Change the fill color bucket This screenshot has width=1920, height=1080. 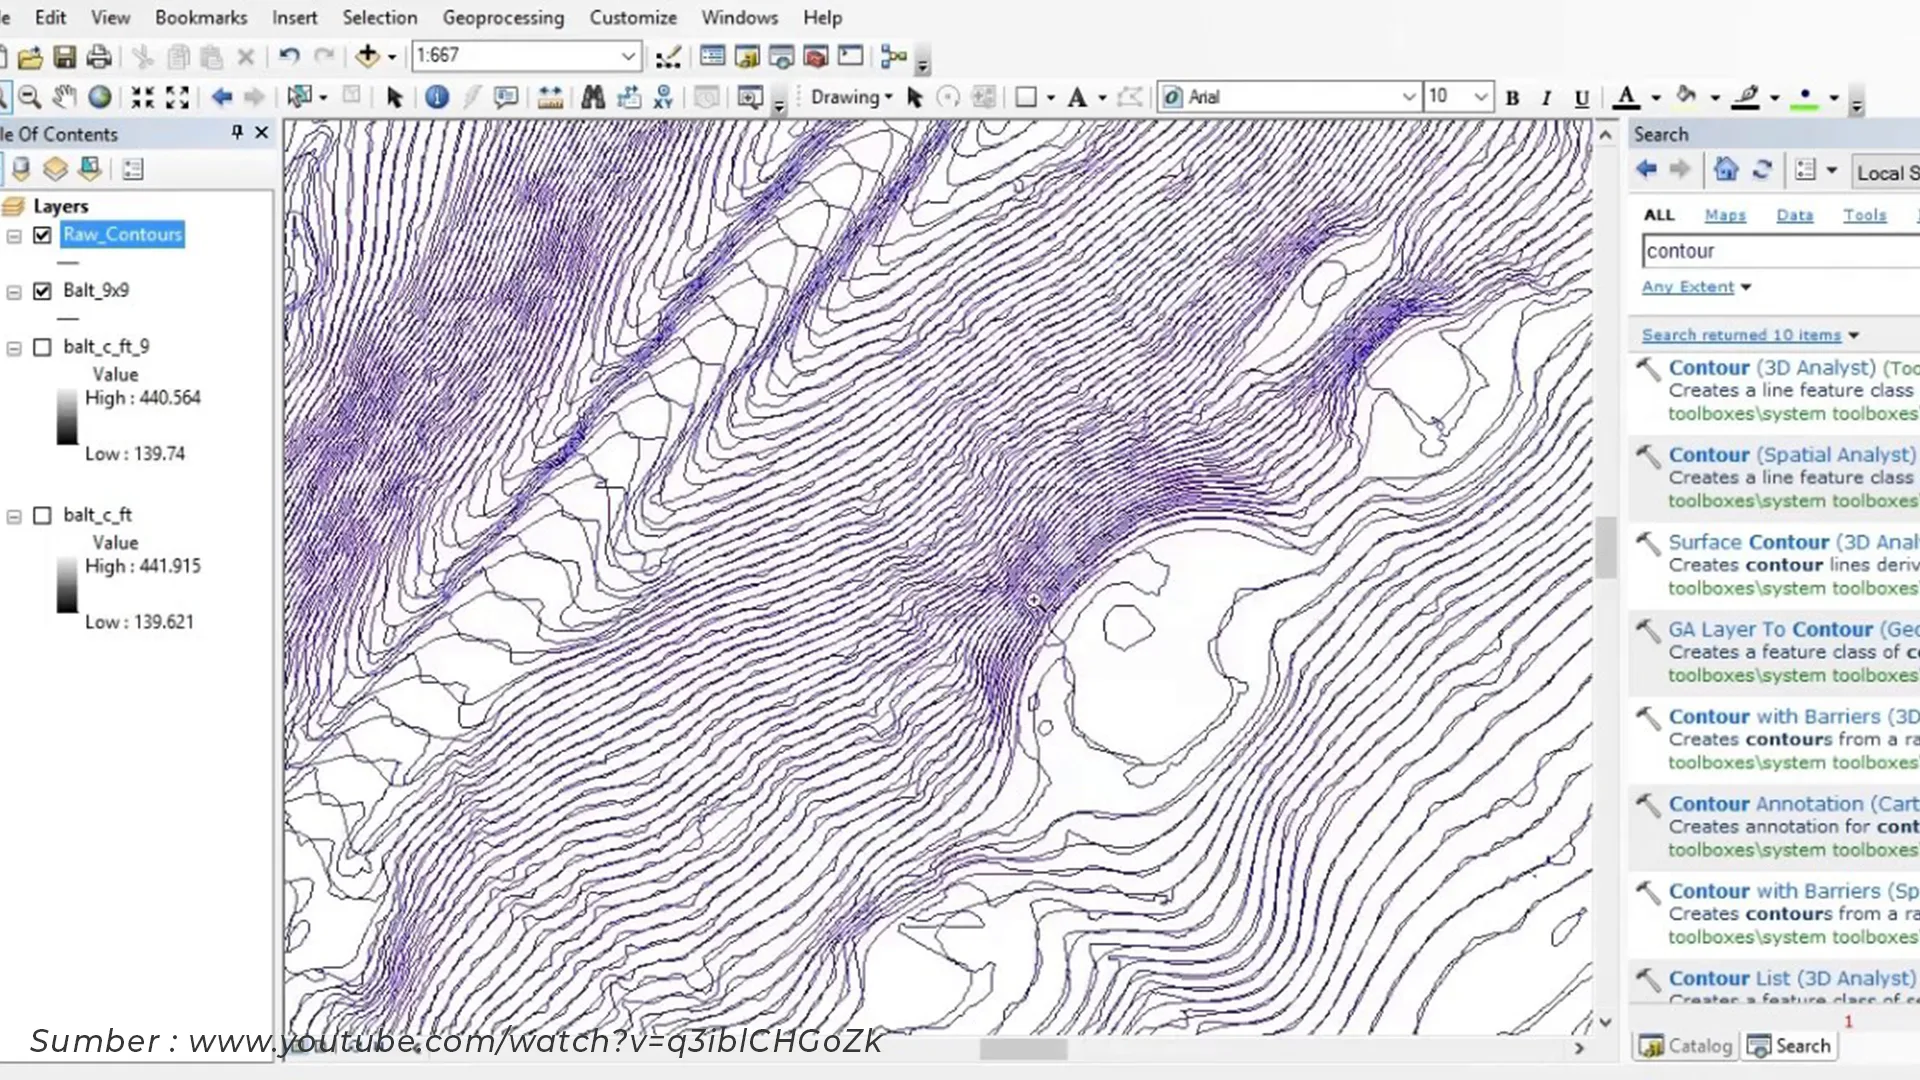(x=1686, y=98)
